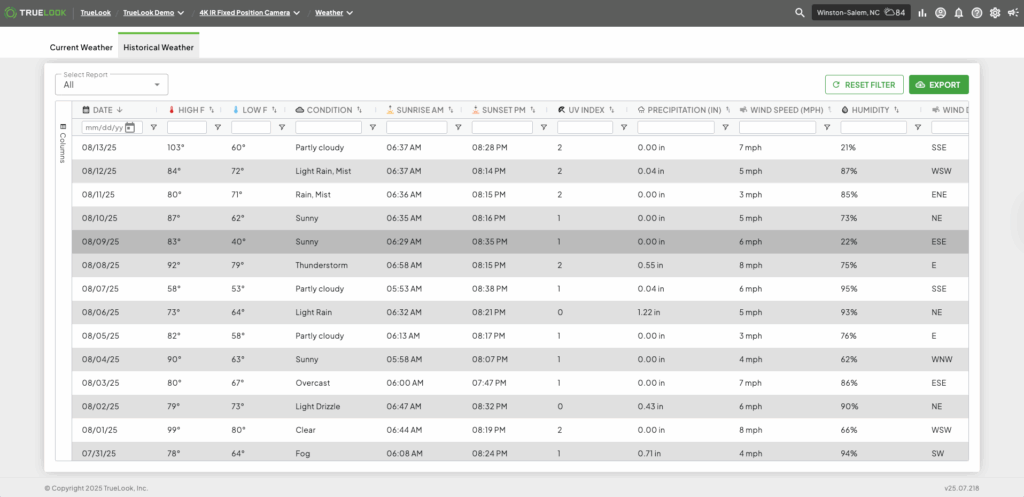The width and height of the screenshot is (1024, 497).
Task: Click the Condition filter input
Action: click(328, 127)
